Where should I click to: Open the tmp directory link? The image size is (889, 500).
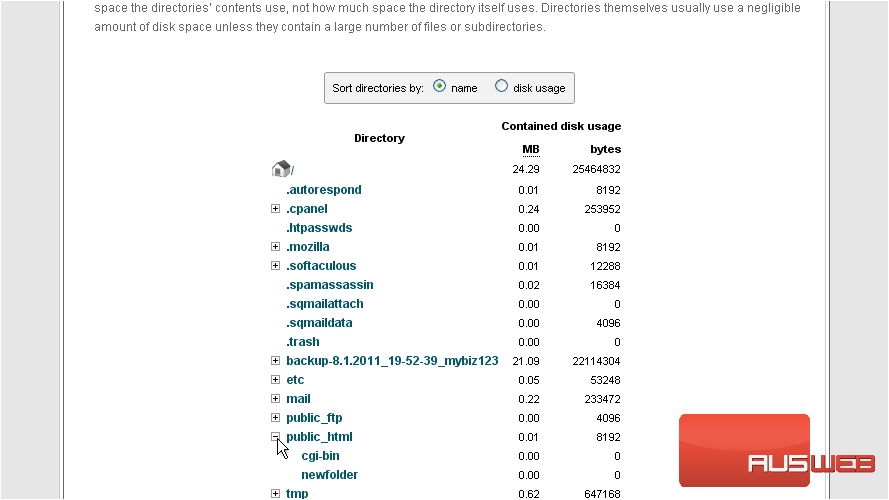pos(297,493)
